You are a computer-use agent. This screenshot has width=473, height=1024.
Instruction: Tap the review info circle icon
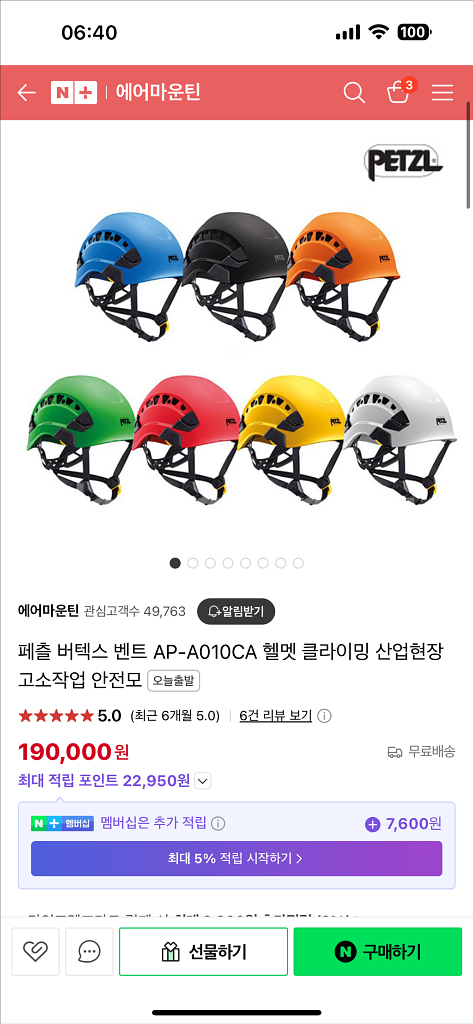point(324,716)
